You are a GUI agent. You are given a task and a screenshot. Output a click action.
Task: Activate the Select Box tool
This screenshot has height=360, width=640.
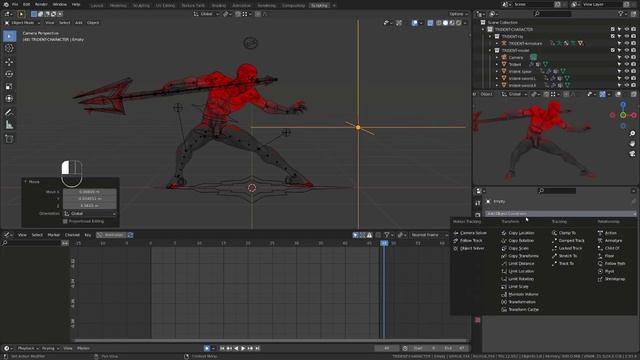coord(9,36)
